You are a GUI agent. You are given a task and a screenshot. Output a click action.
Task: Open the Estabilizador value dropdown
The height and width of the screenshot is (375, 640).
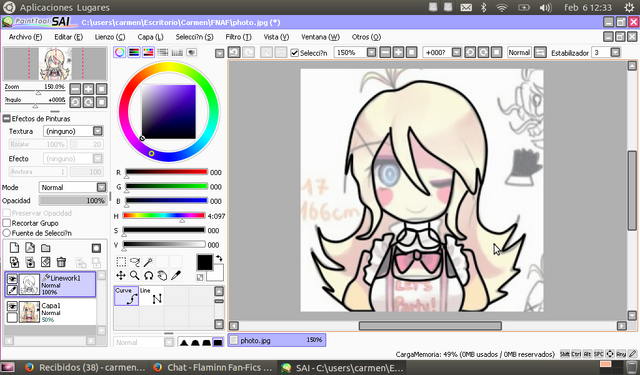(615, 52)
